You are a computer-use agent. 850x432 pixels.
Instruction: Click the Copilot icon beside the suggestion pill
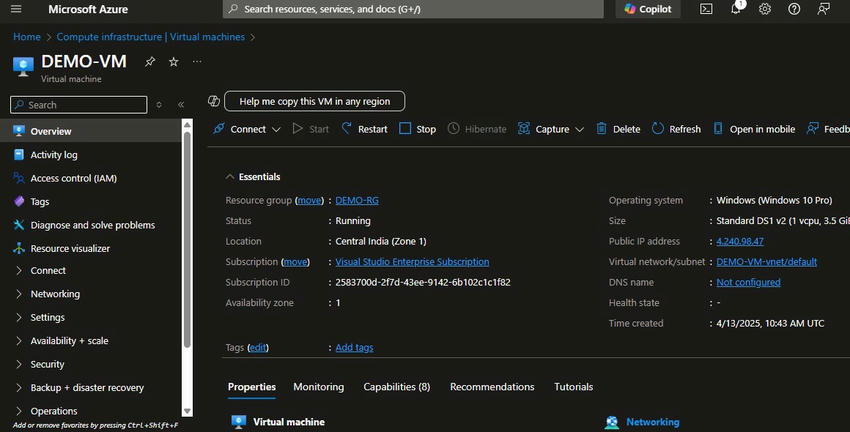(214, 101)
